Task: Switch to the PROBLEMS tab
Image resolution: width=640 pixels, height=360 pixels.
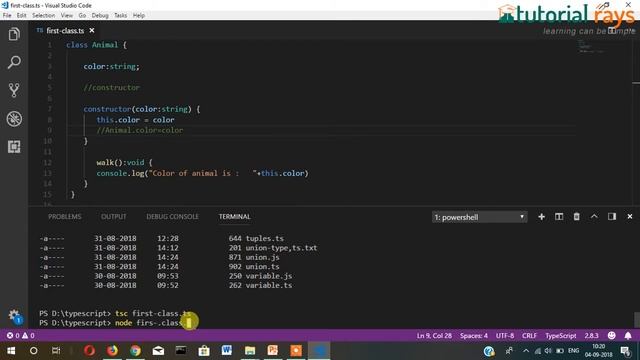Action: coord(64,217)
